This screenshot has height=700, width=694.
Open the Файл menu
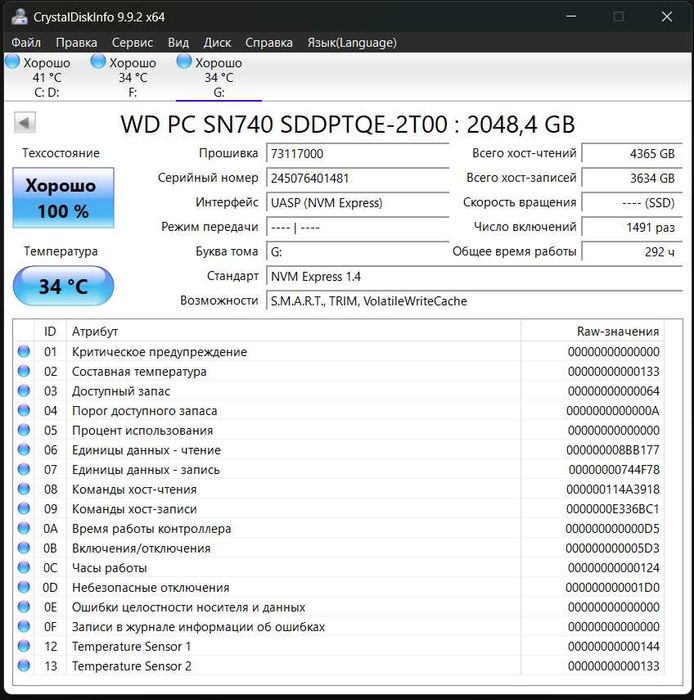coord(26,42)
